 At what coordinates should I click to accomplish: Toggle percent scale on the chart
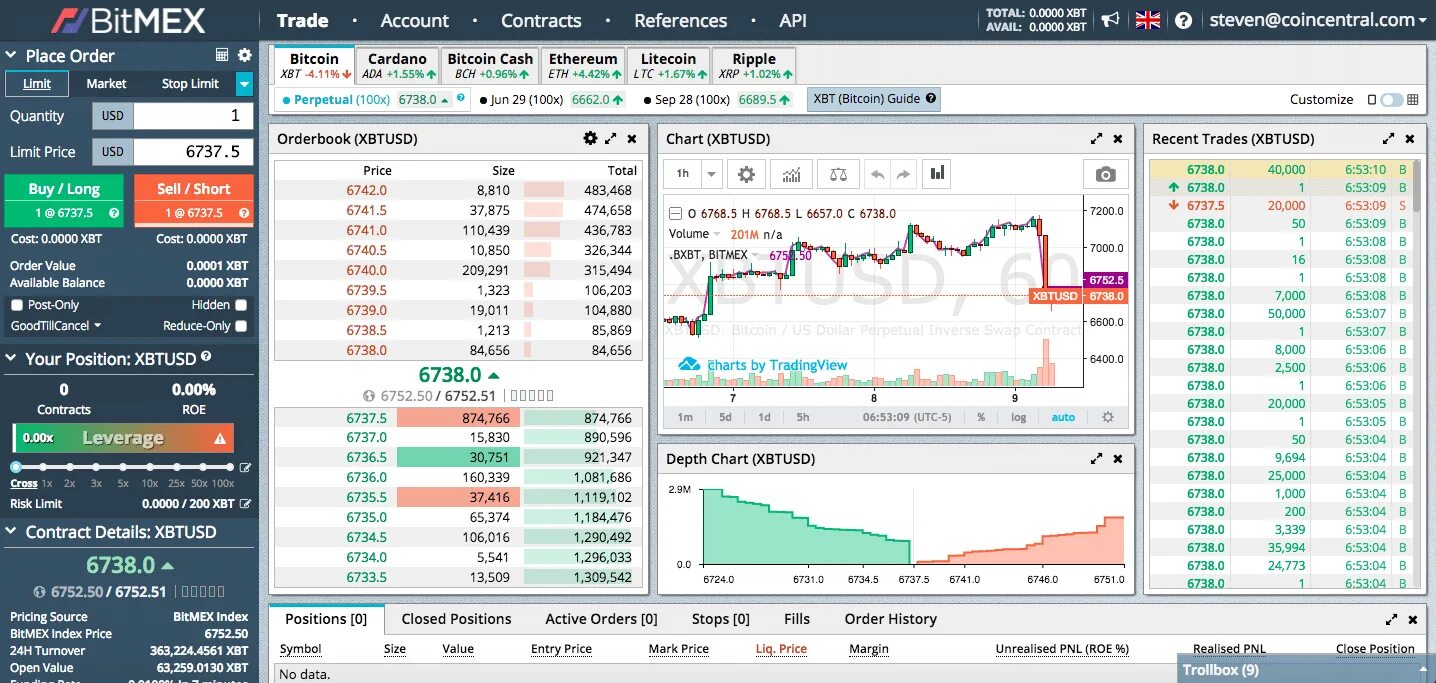click(981, 417)
